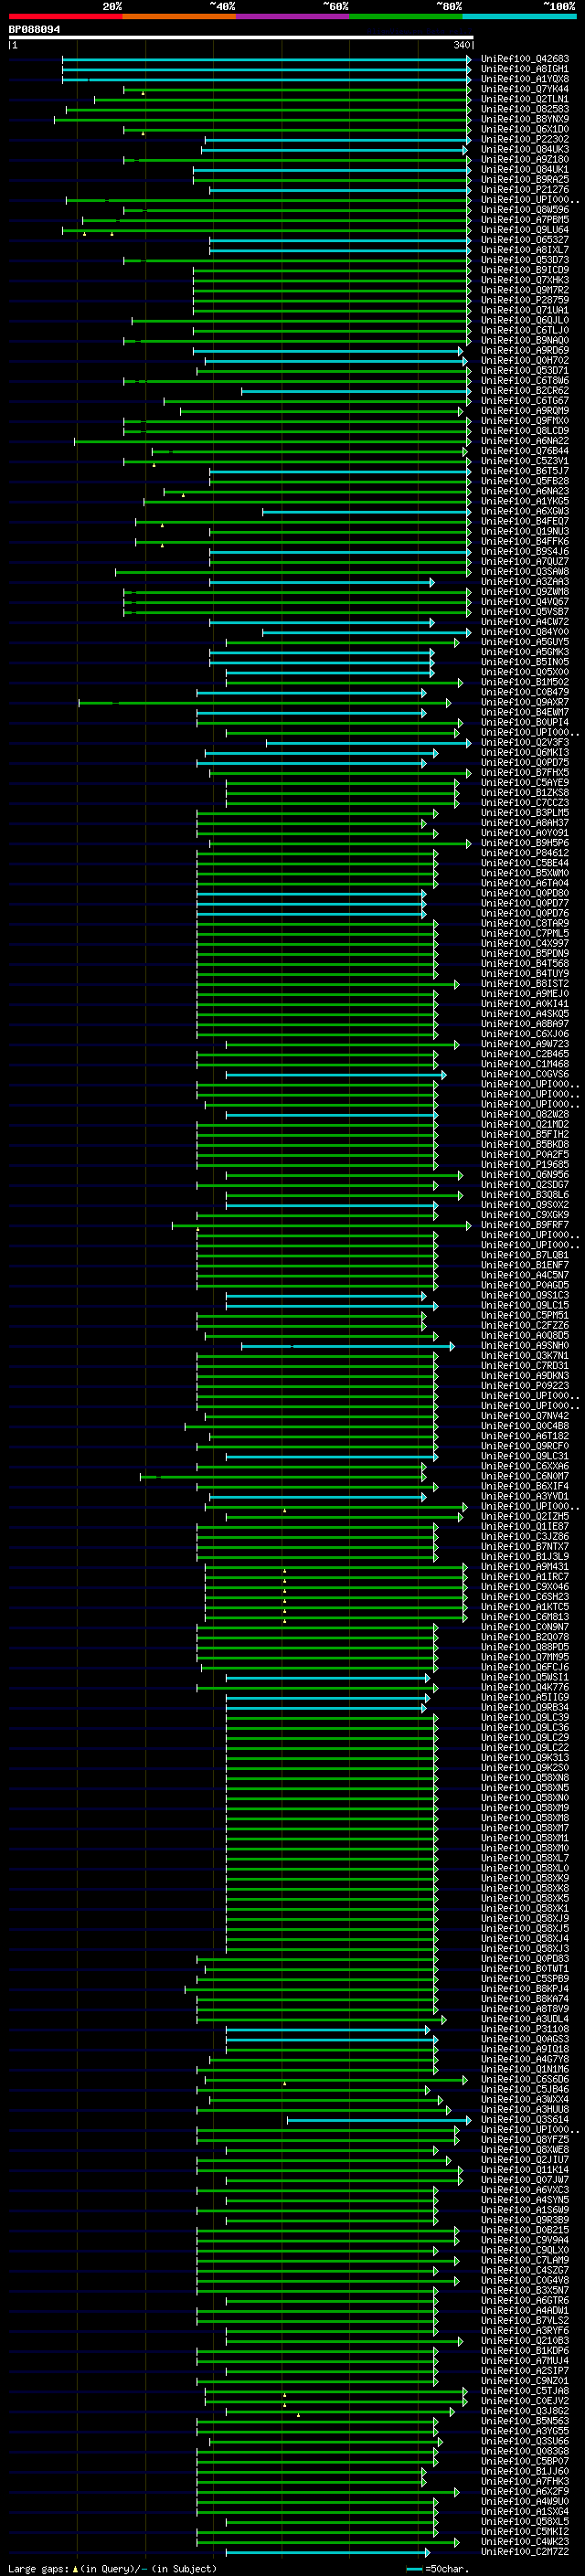Image resolution: width=585 pixels, height=2576 pixels.
Task: Open hit UniRef100_O82583
Action: [524, 109]
